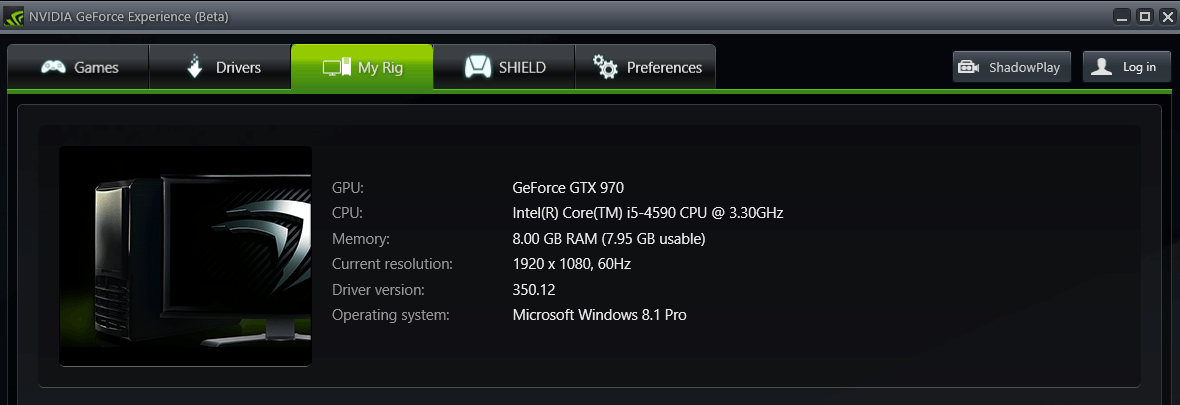Click the Drivers download arrow icon
Screen dimensions: 1180x405
(x=195, y=67)
